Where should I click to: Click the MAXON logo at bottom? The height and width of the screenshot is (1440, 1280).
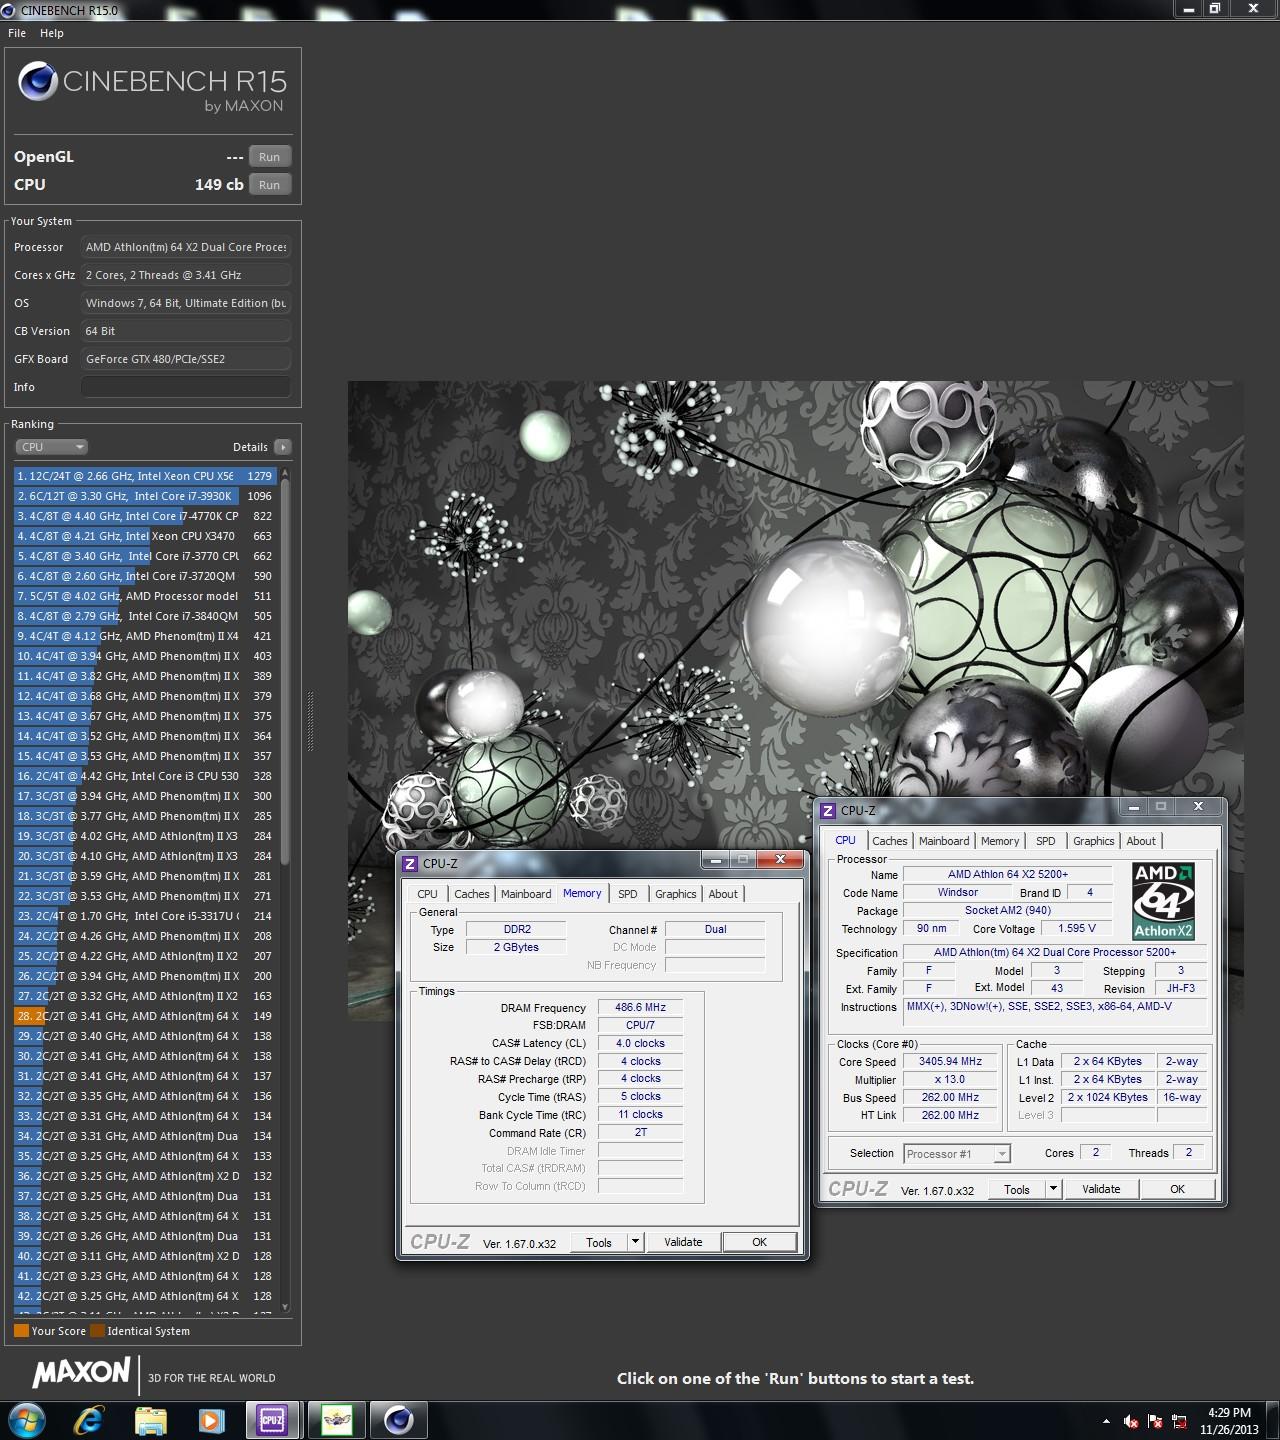coord(82,1373)
